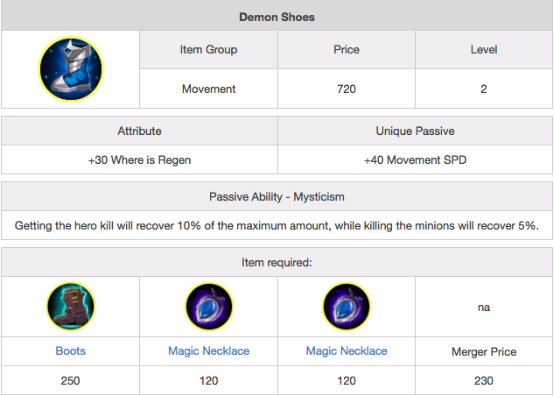Click the Passive Ability - Mysticism header
Image resolution: width=554 pixels, height=396 pixels.
coord(277,196)
